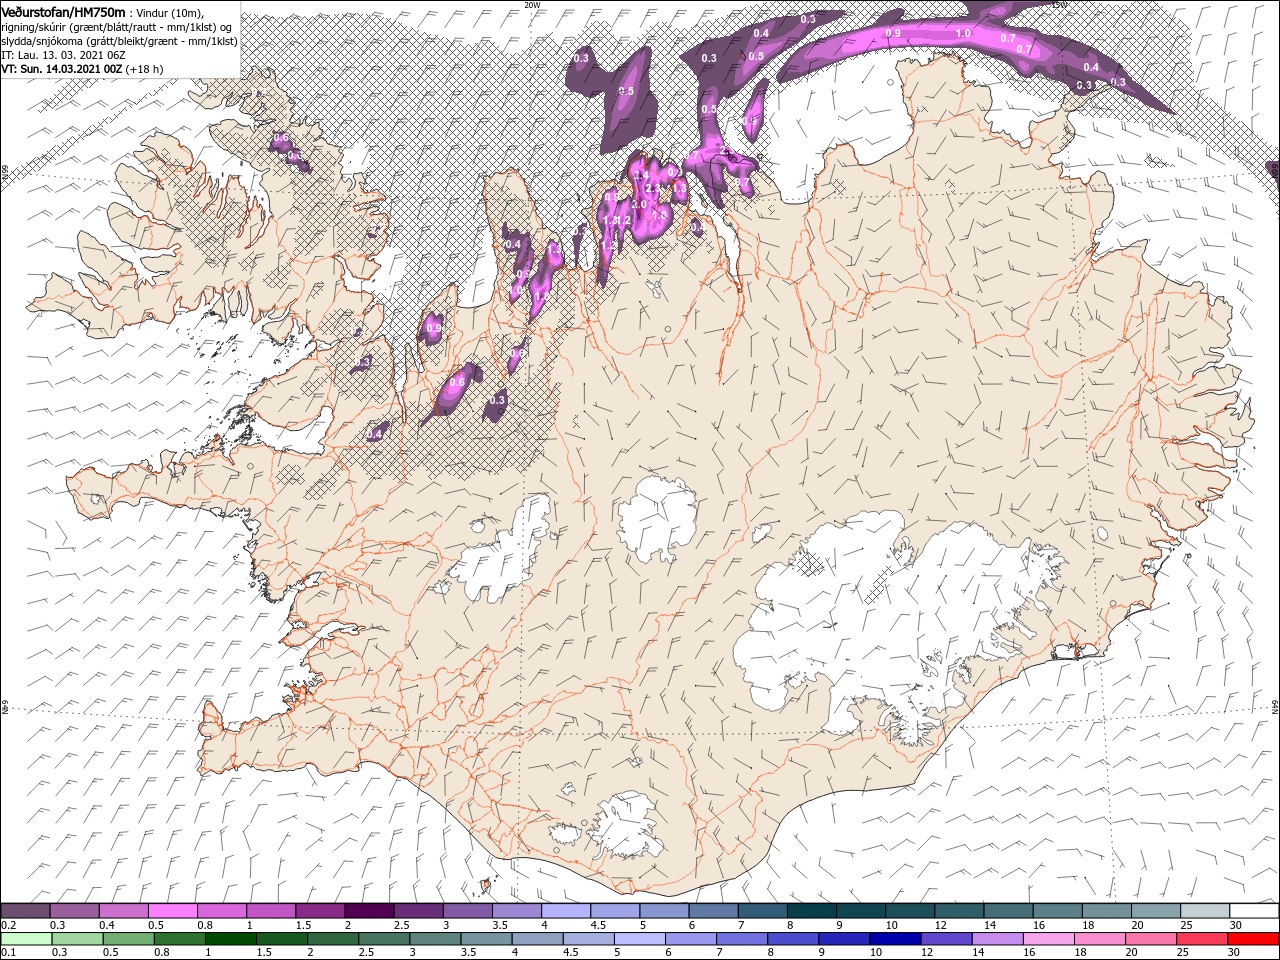Pick the dark purple snow swatch starting at 2
Image resolution: width=1280 pixels, height=960 pixels.
click(x=369, y=911)
